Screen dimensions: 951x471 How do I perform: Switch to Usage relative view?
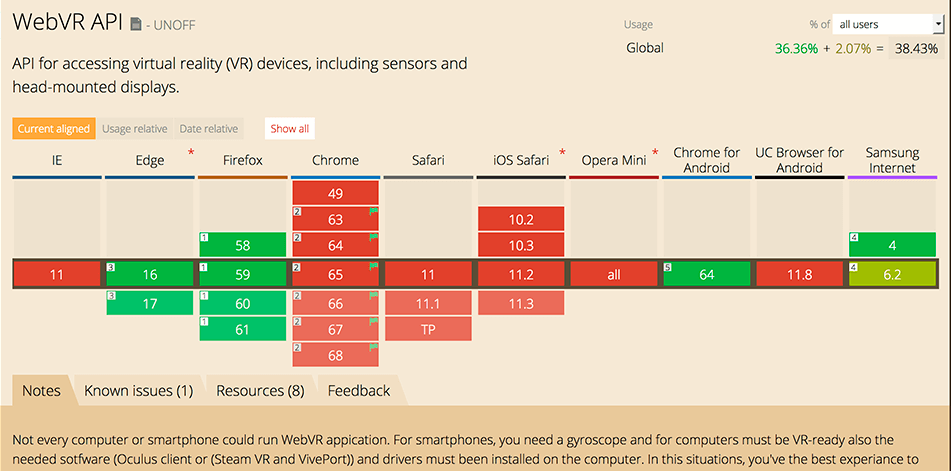tap(135, 129)
